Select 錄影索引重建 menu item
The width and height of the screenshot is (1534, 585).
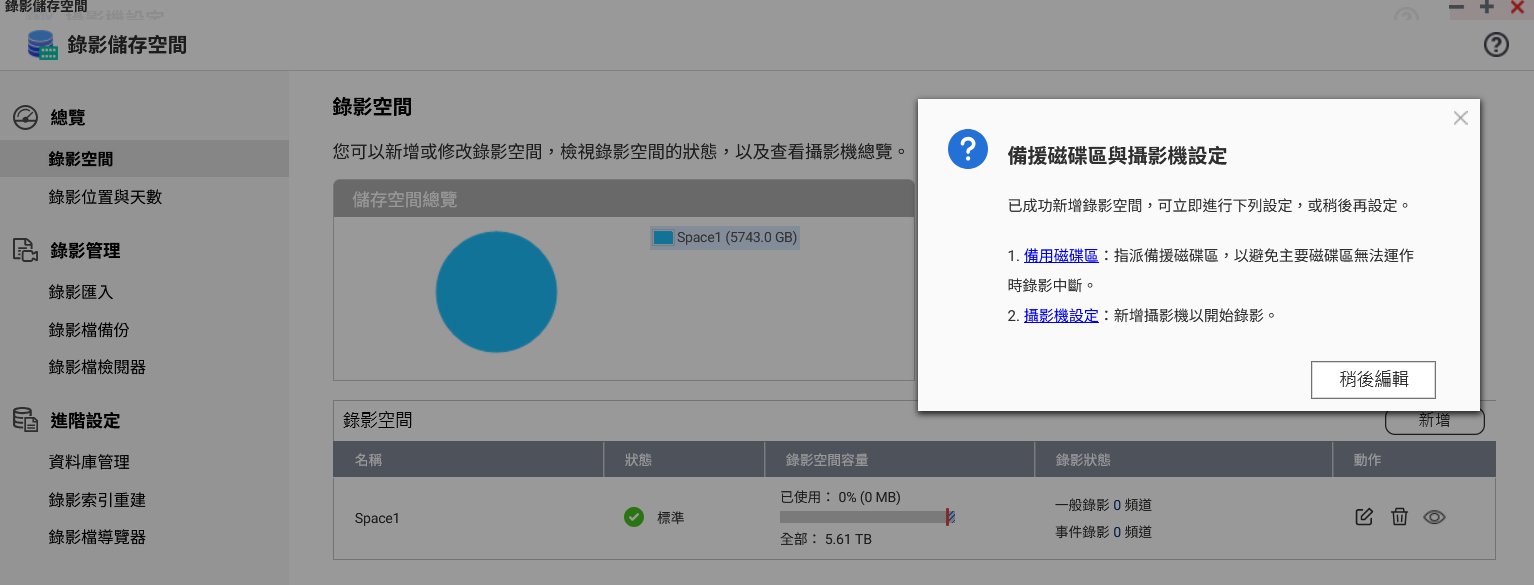(x=97, y=500)
